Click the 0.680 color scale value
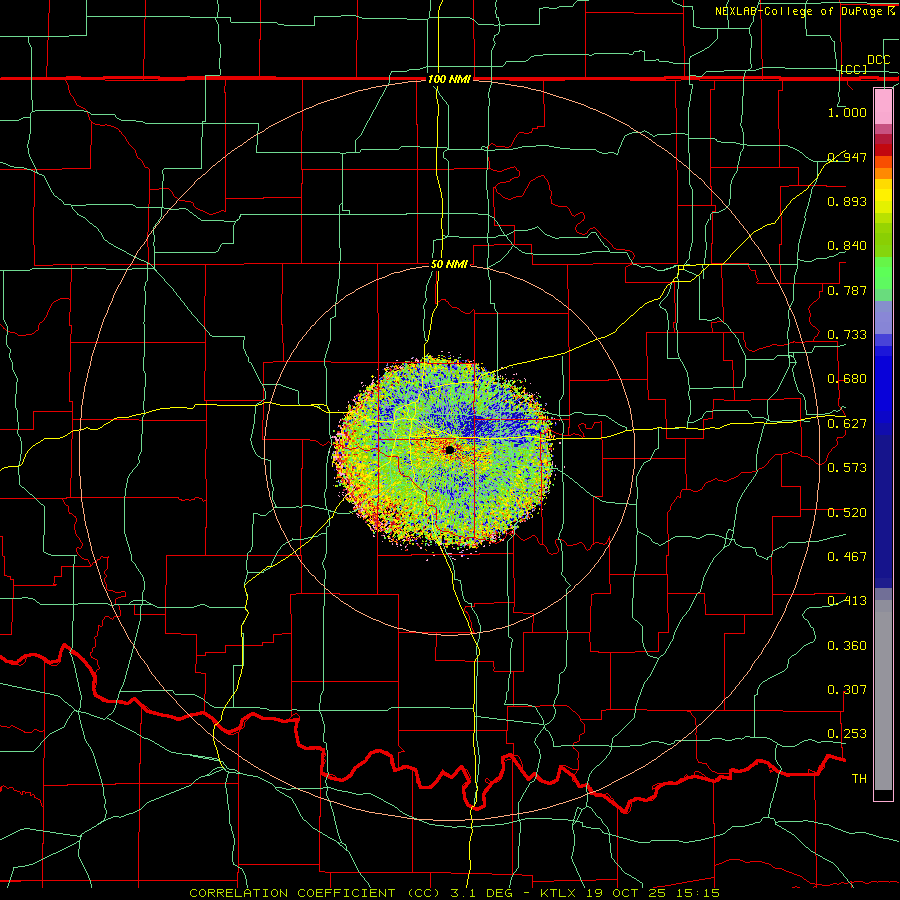This screenshot has height=900, width=900. (847, 379)
